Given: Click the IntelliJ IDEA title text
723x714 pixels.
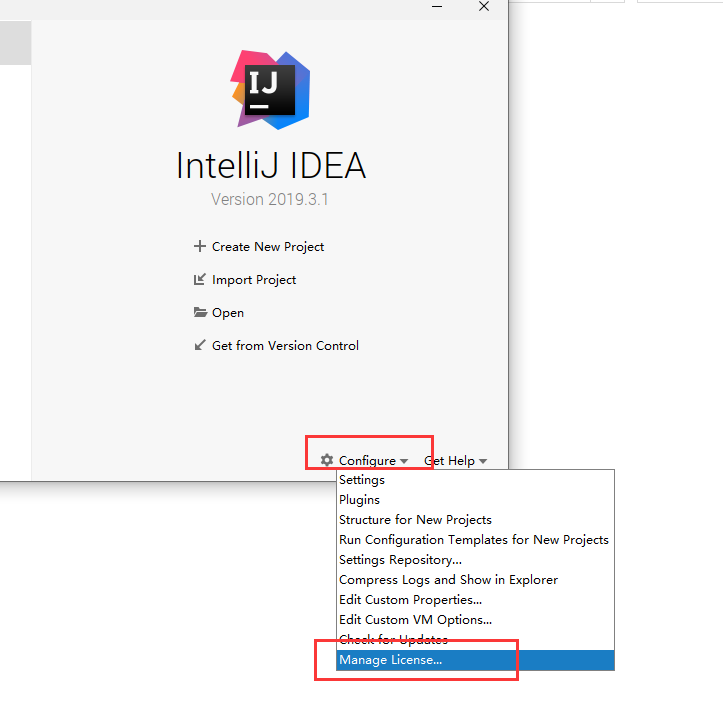Looking at the screenshot, I should click(x=271, y=165).
